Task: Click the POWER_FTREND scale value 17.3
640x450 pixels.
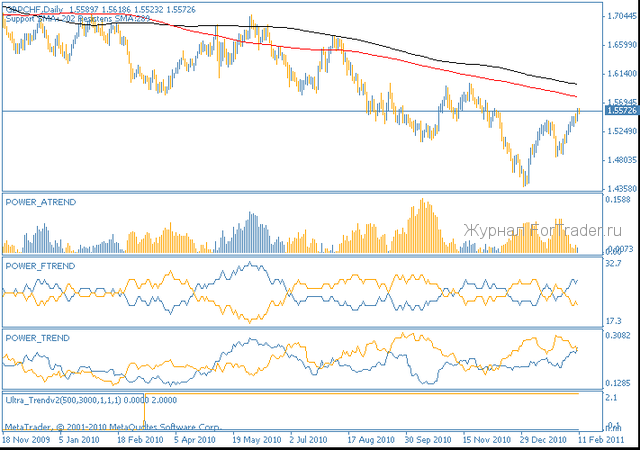Action: coord(613,321)
